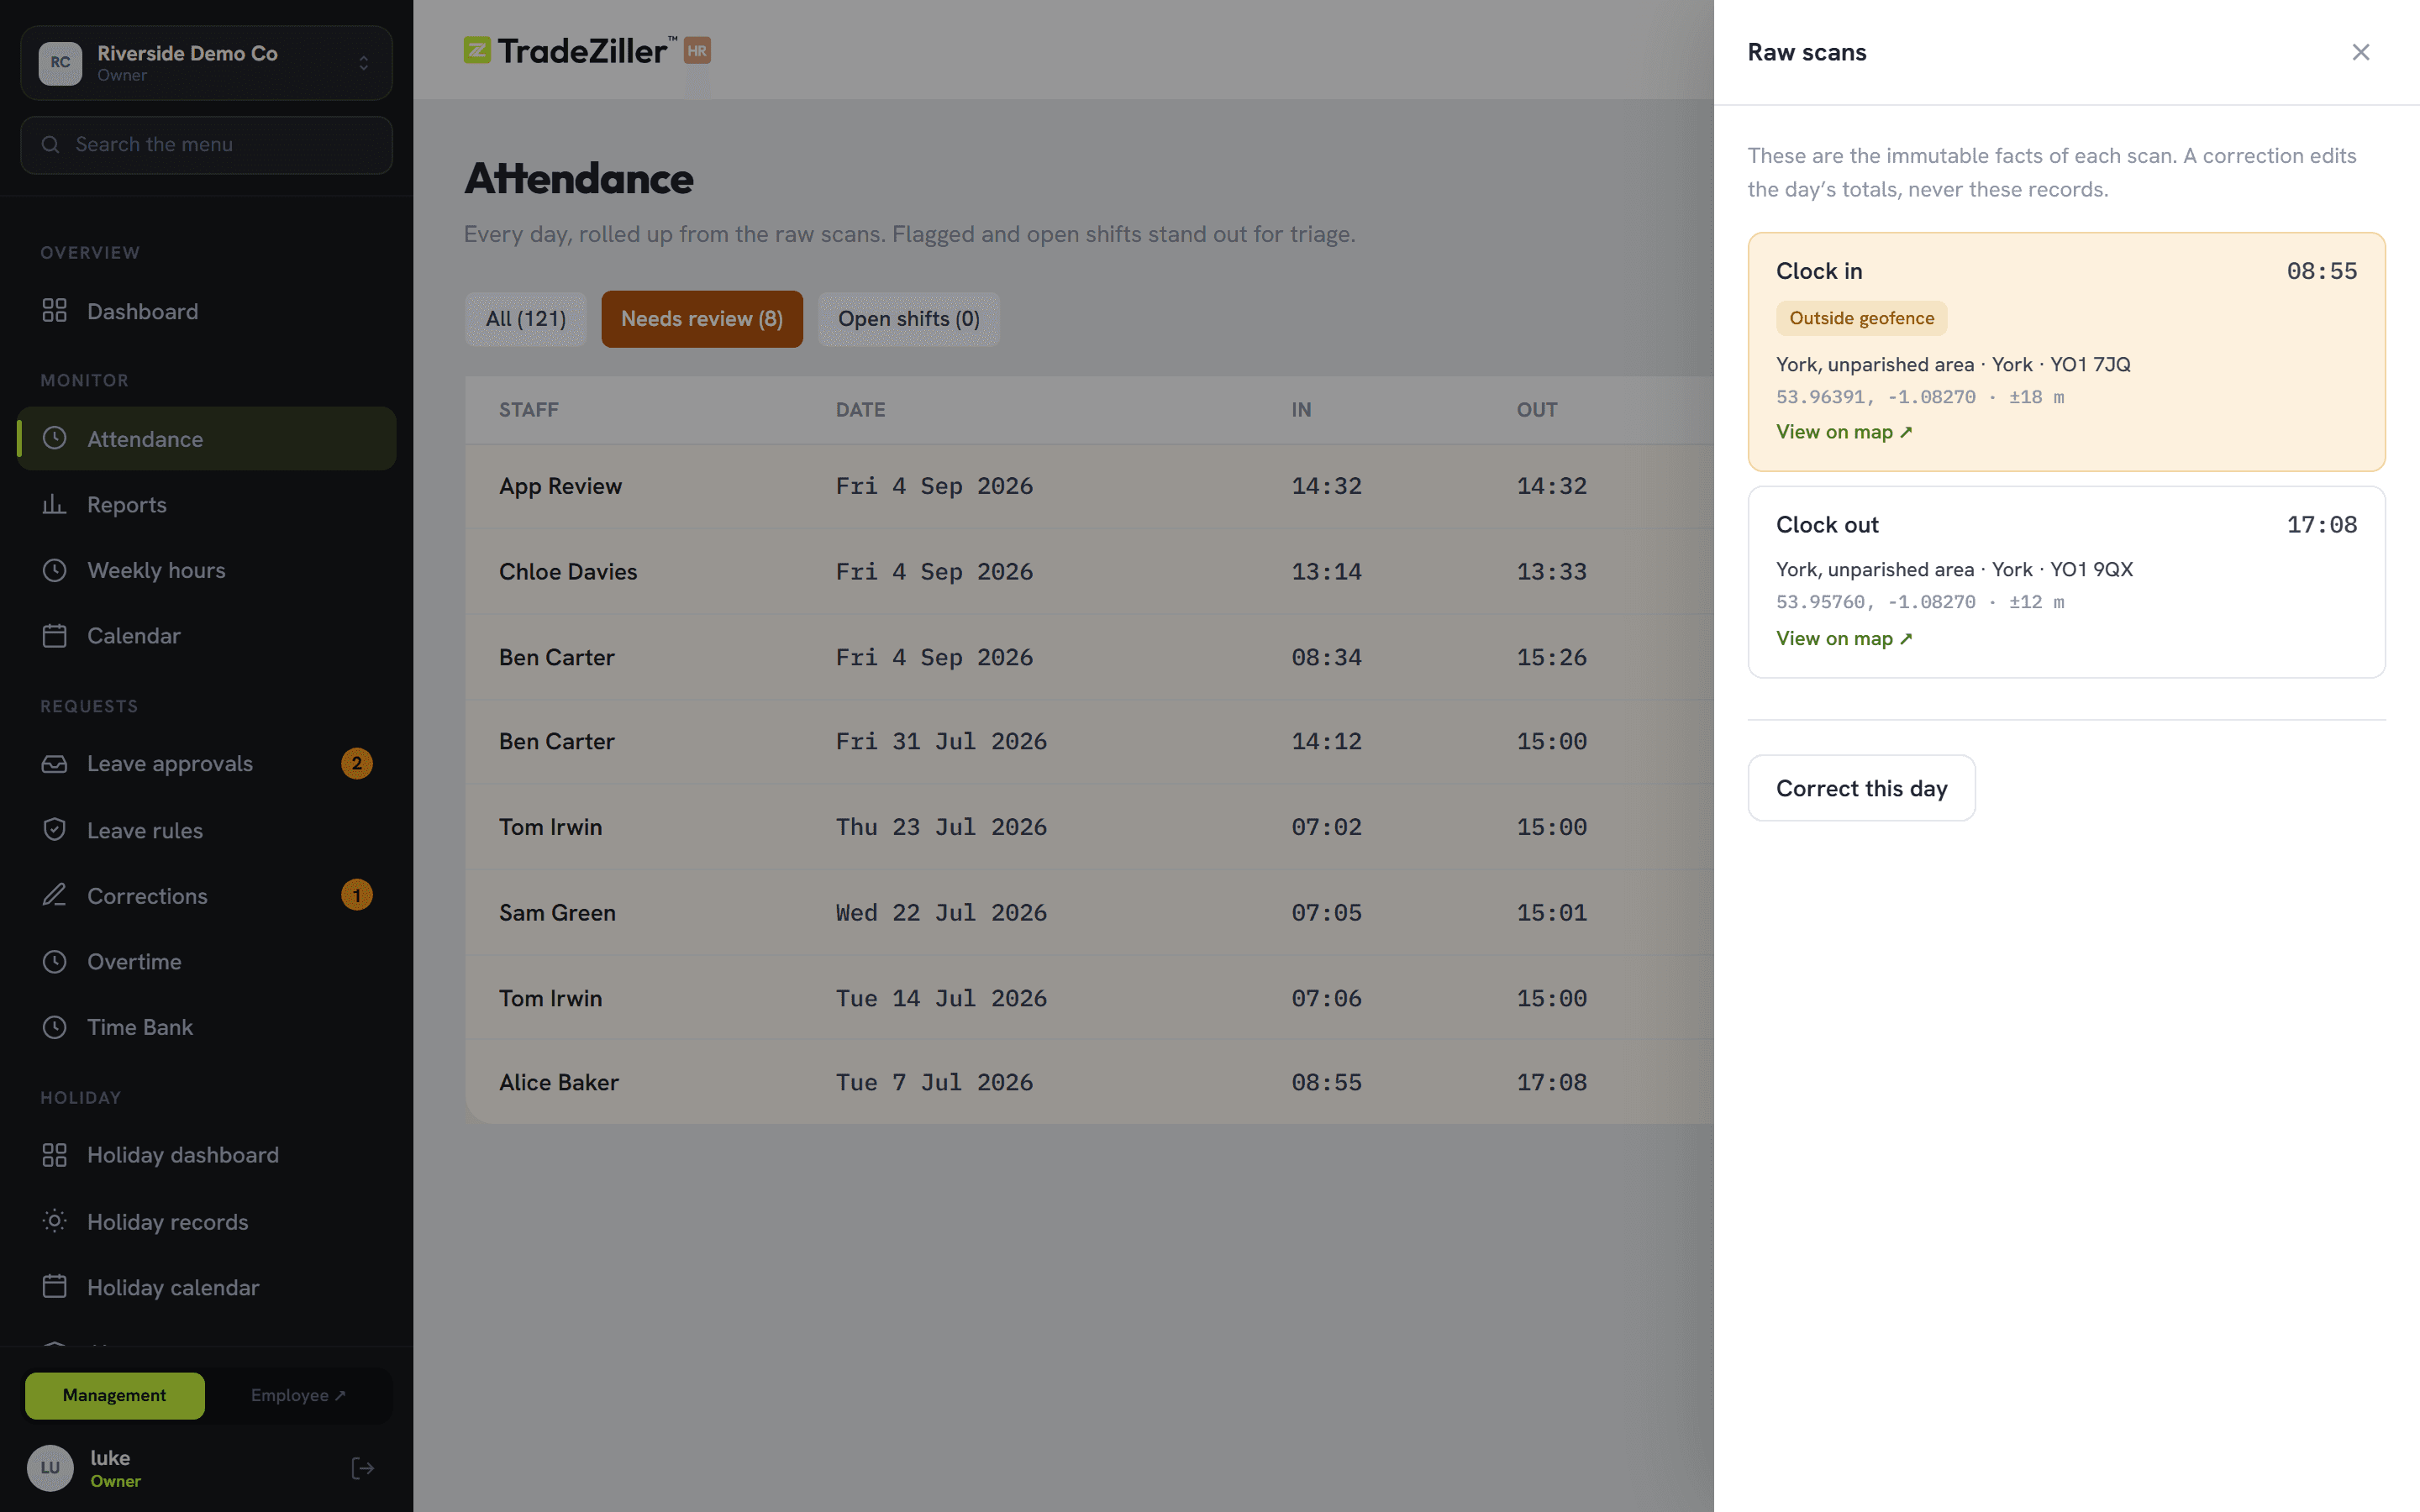The image size is (2420, 1512).
Task: Click the Attendance clock icon
Action: [54, 438]
